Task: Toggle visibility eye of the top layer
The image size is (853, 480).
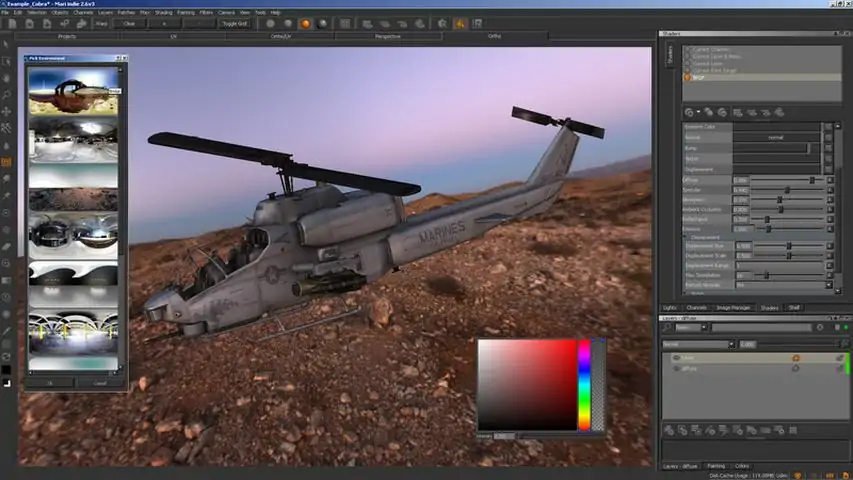Action: point(677,357)
